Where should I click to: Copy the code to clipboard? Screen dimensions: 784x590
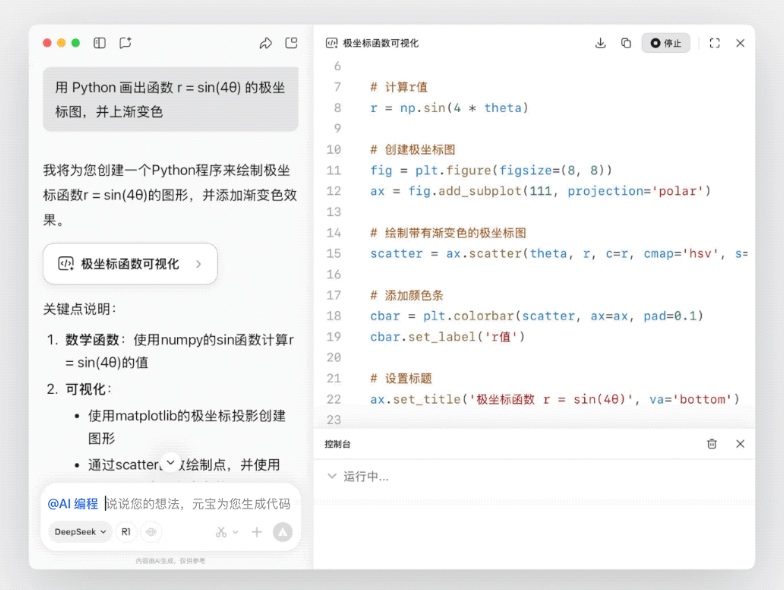point(626,43)
